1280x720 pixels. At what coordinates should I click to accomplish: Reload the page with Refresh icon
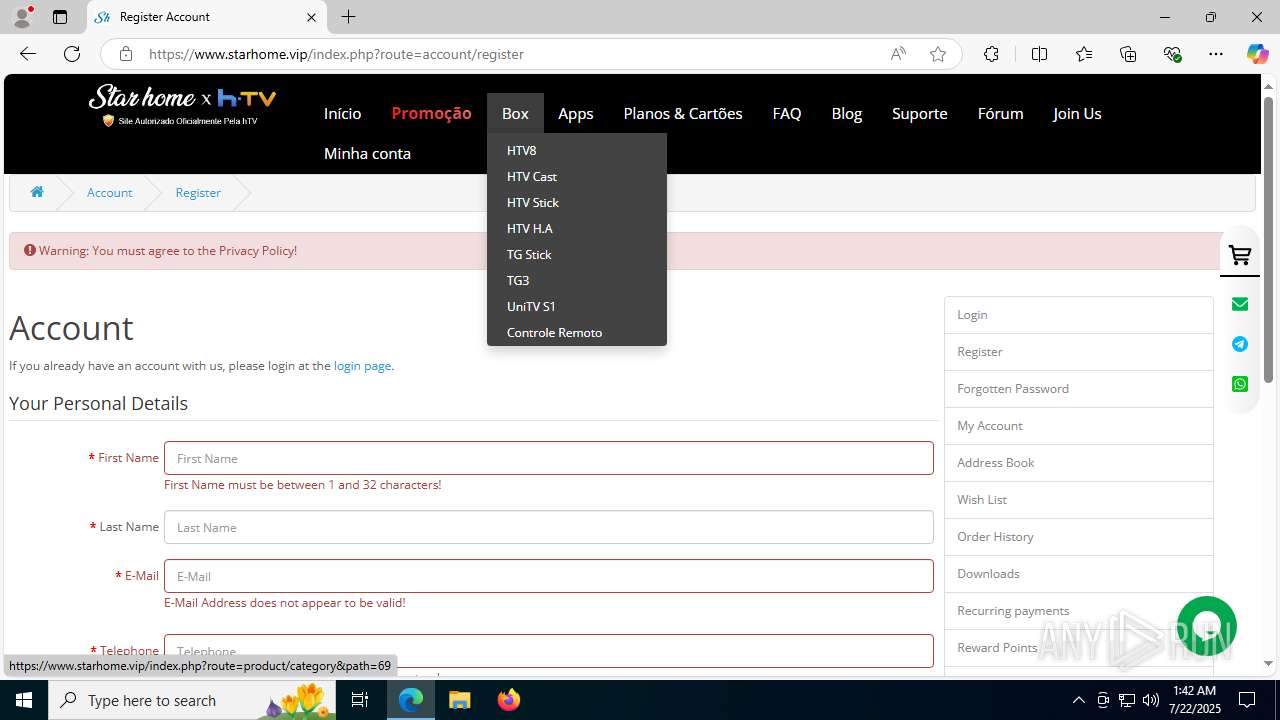click(x=72, y=54)
